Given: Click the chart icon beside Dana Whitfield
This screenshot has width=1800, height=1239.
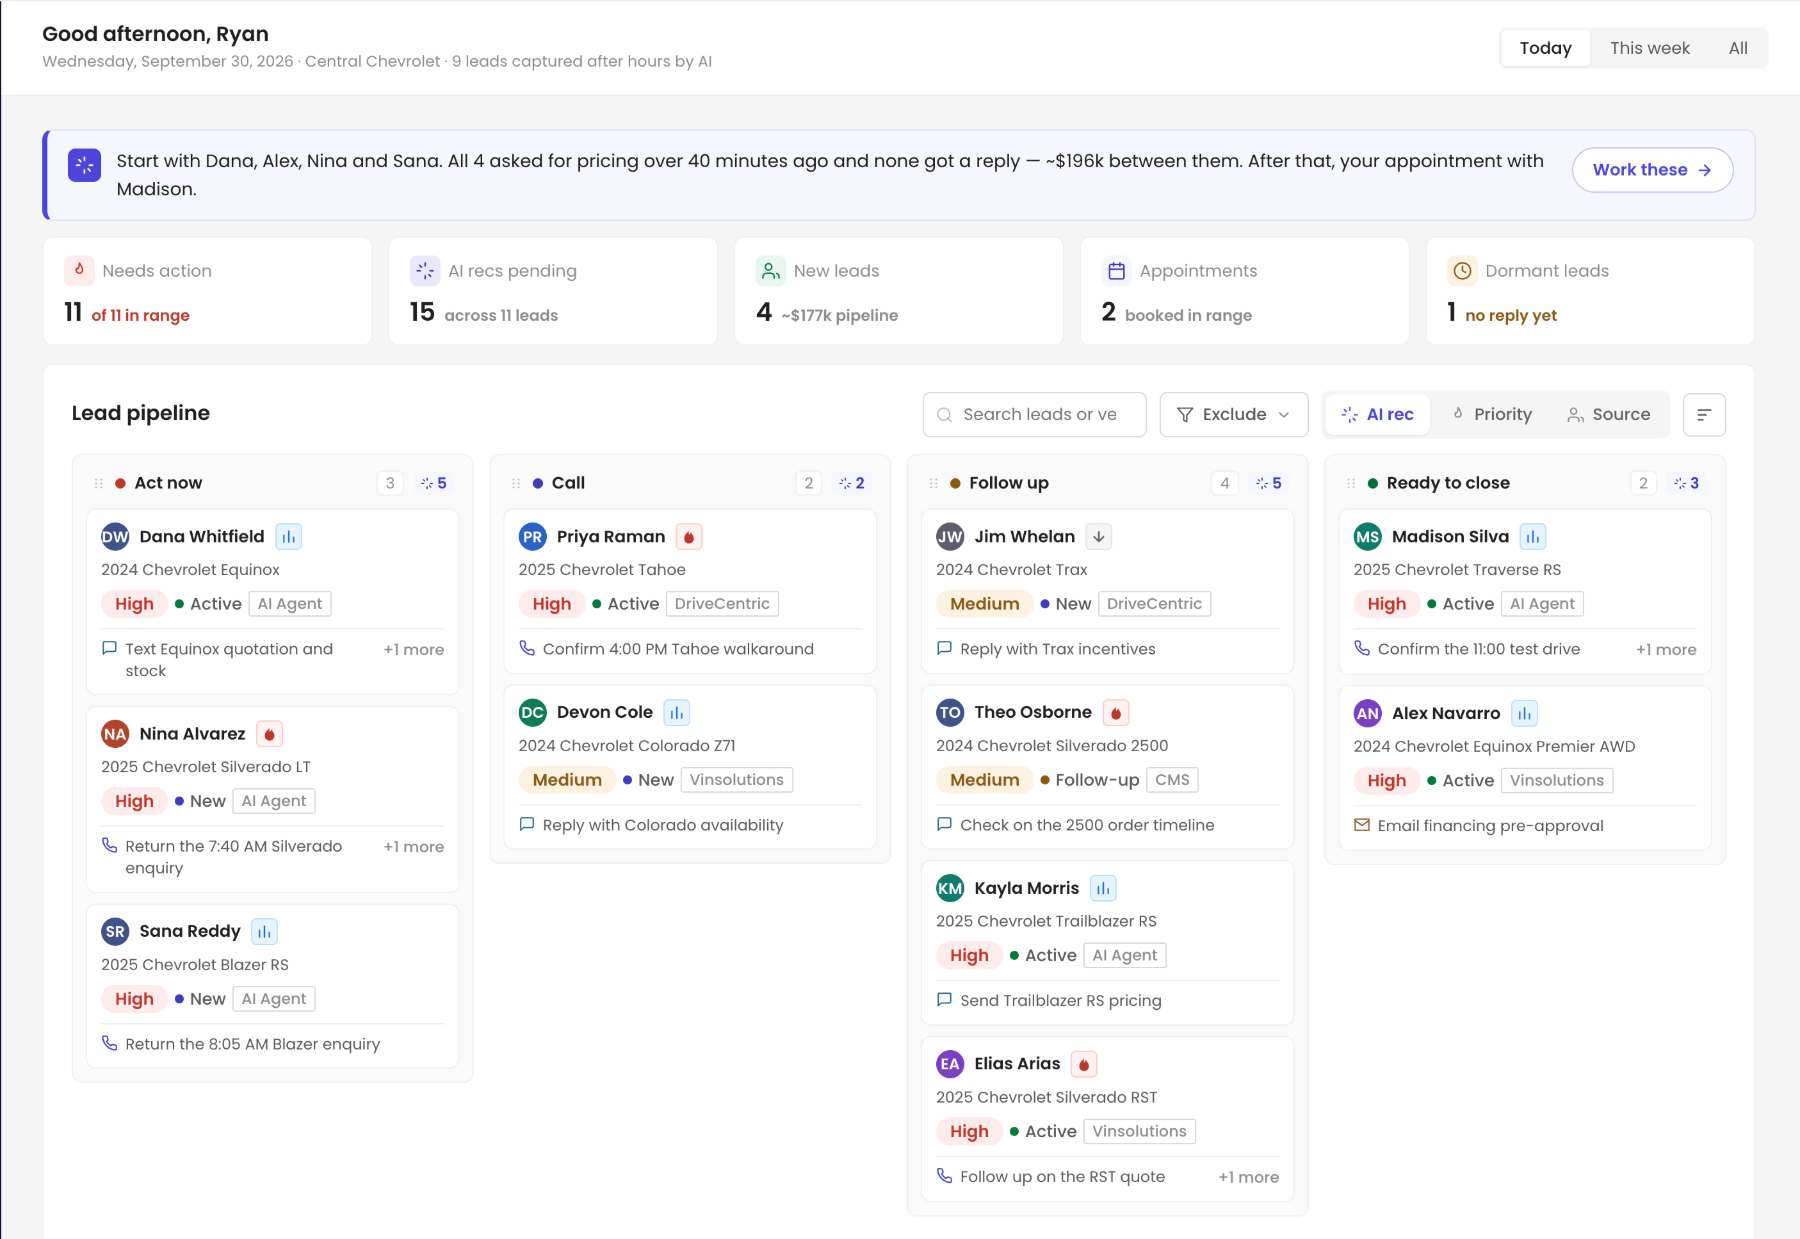Looking at the screenshot, I should point(289,537).
